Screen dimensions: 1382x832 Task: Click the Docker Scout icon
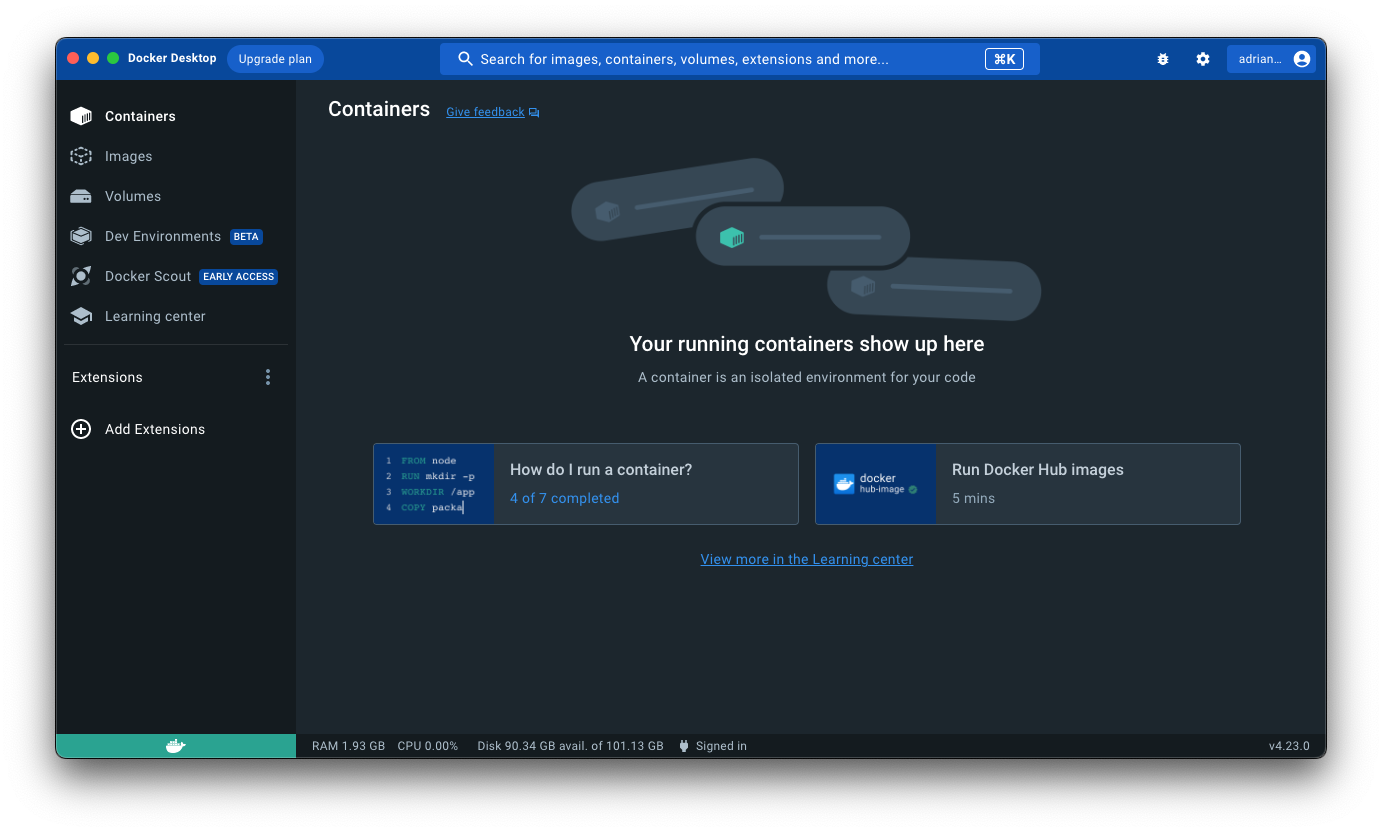80,276
